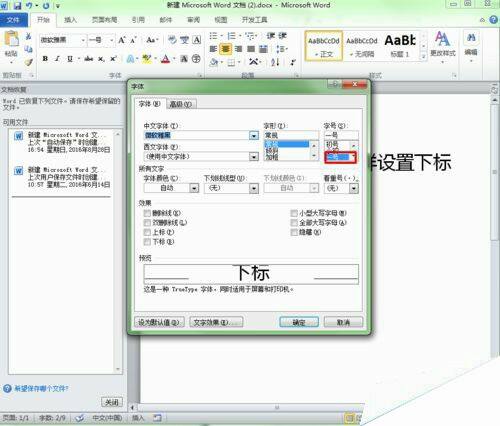Click the Italic formatting icon

(x=57, y=59)
